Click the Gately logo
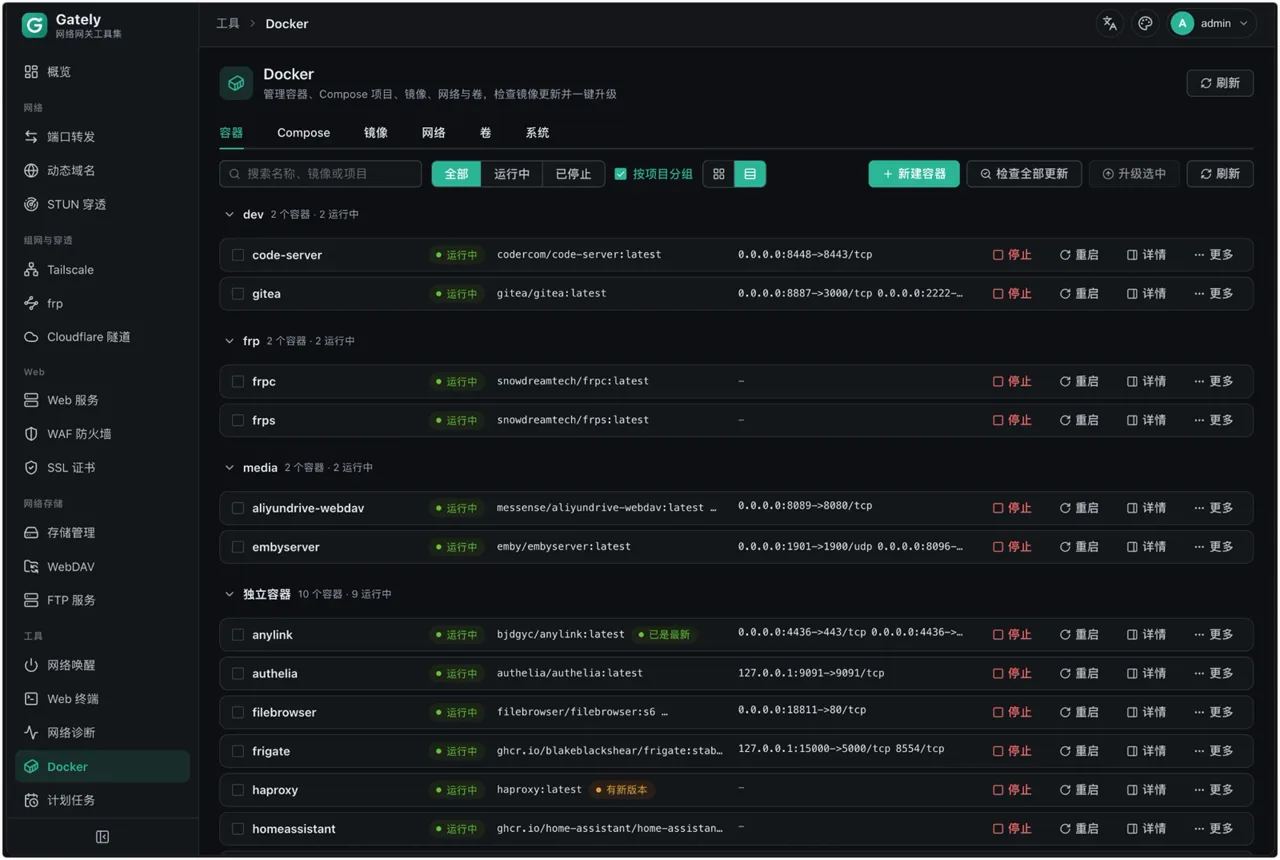This screenshot has height=860, width=1280. point(34,26)
